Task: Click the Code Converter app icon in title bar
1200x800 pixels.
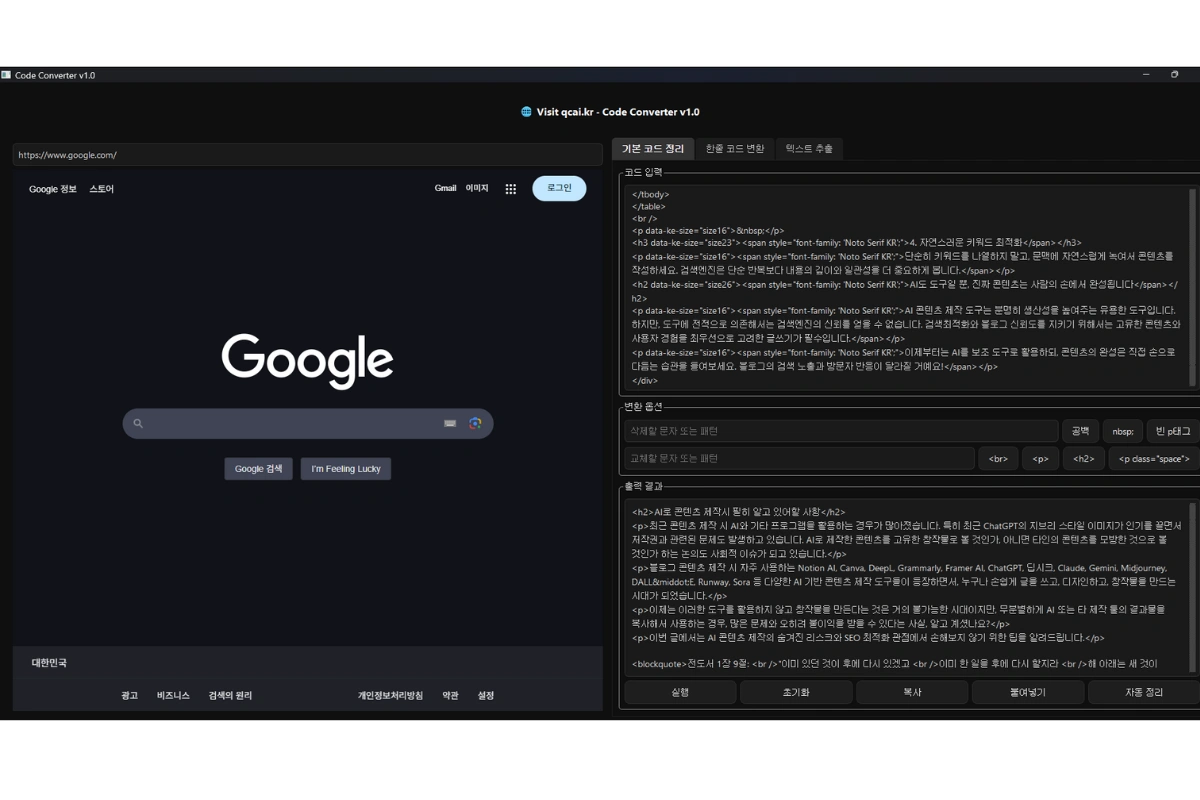Action: pos(7,75)
